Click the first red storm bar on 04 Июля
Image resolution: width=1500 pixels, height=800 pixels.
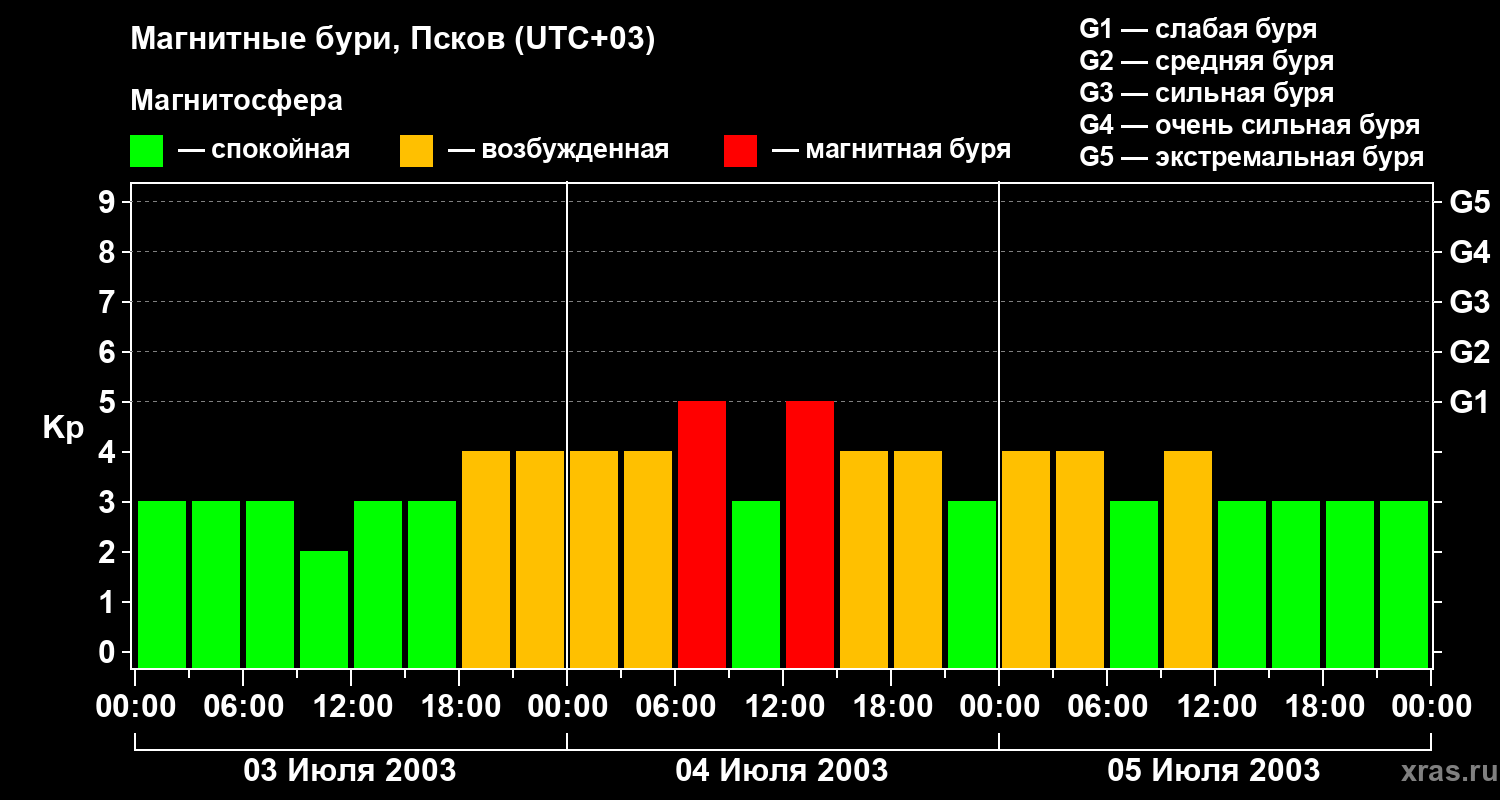coord(702,534)
